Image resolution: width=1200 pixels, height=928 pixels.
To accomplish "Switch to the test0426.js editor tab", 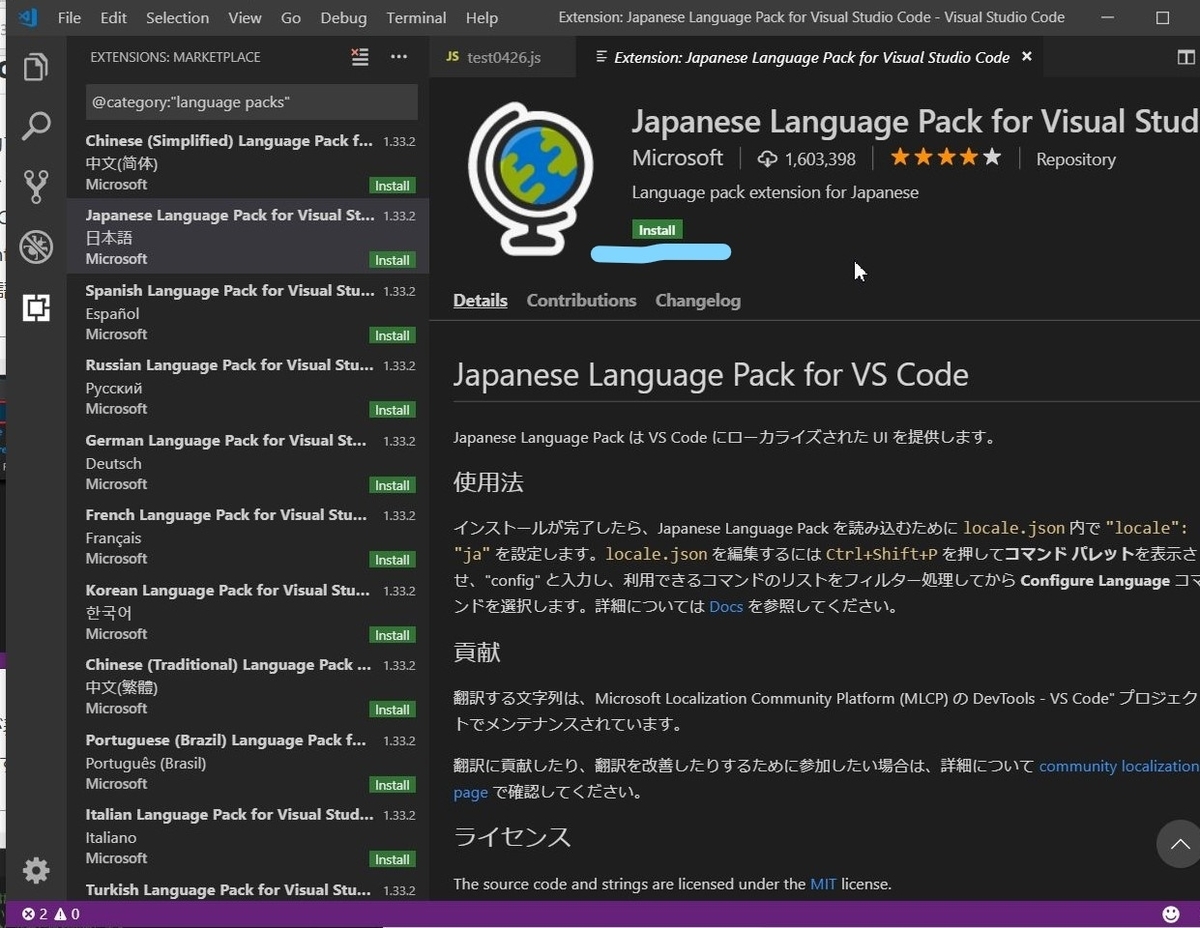I will (x=503, y=57).
